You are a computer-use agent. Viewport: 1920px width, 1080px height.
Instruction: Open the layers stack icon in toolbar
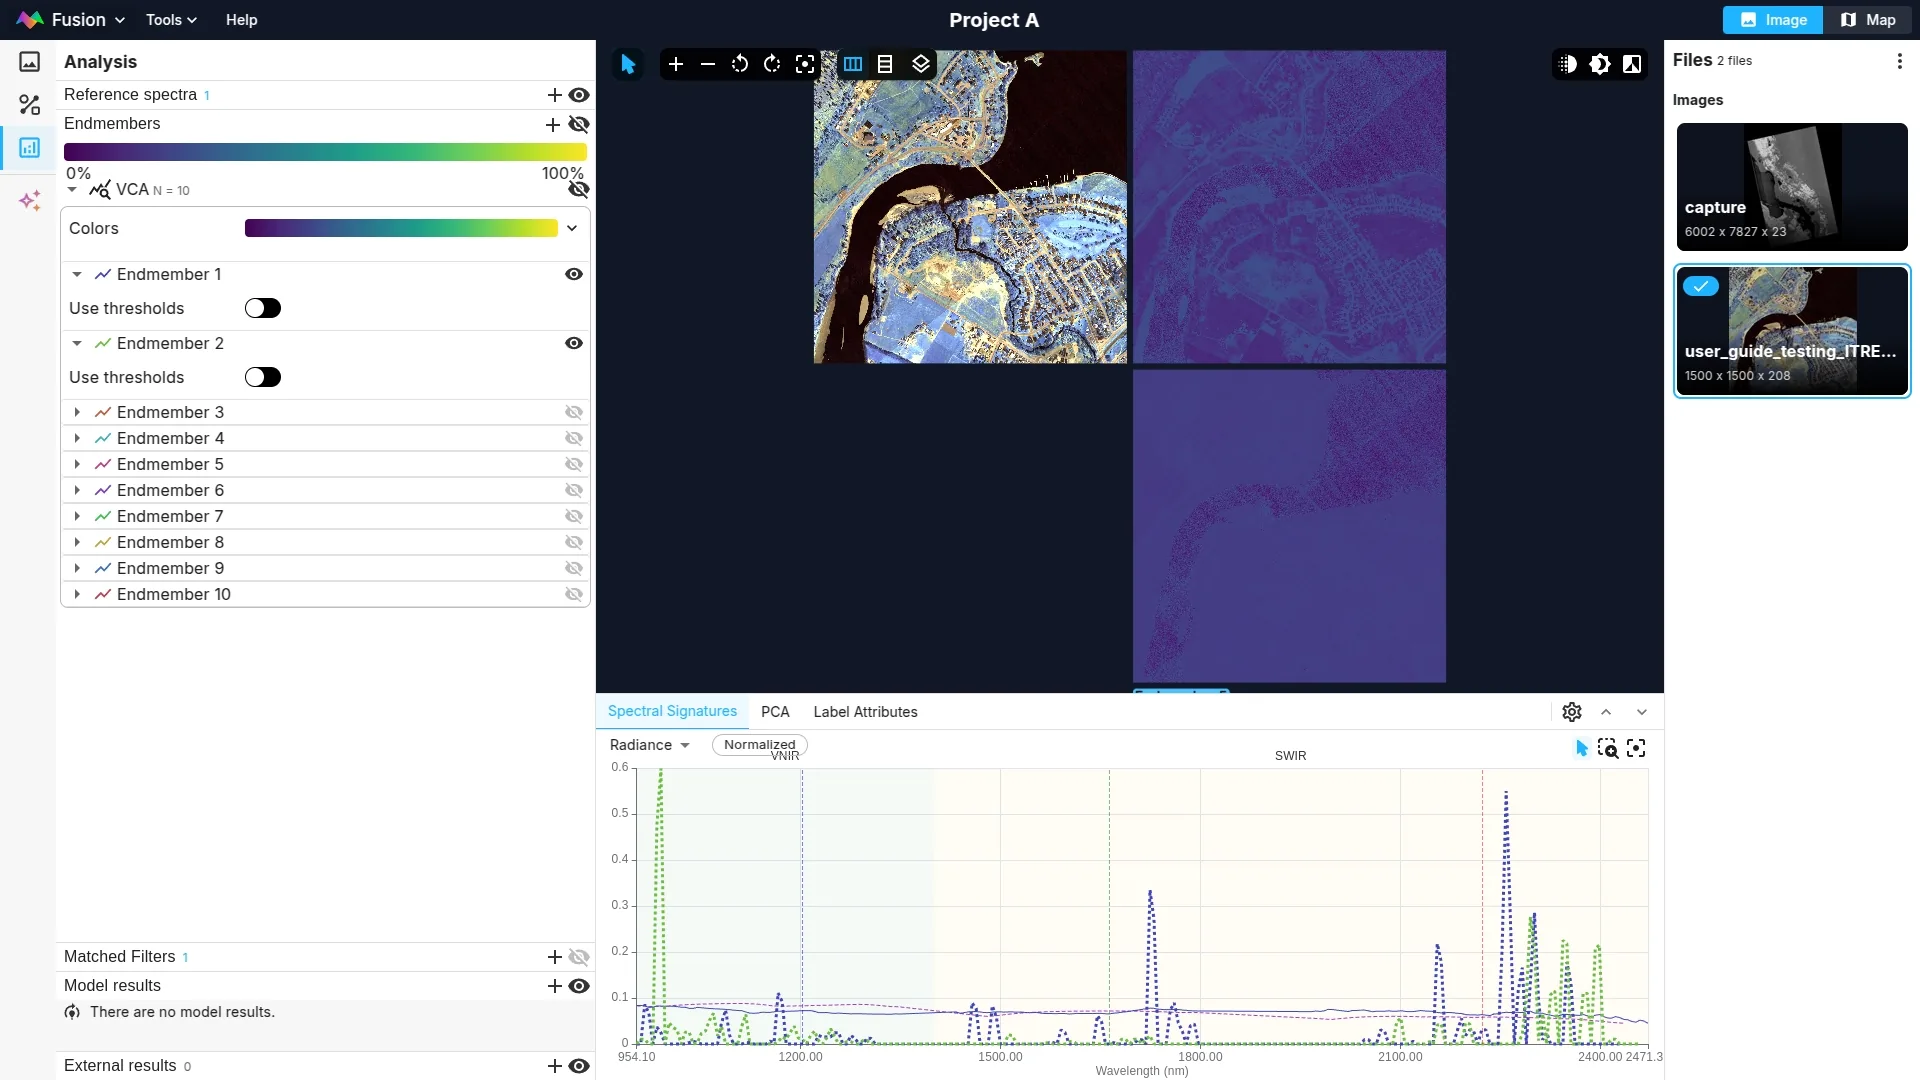click(x=921, y=64)
